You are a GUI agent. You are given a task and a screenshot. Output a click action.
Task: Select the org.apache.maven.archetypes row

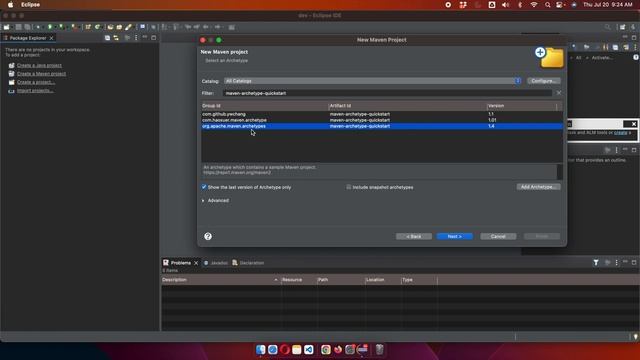coord(382,126)
